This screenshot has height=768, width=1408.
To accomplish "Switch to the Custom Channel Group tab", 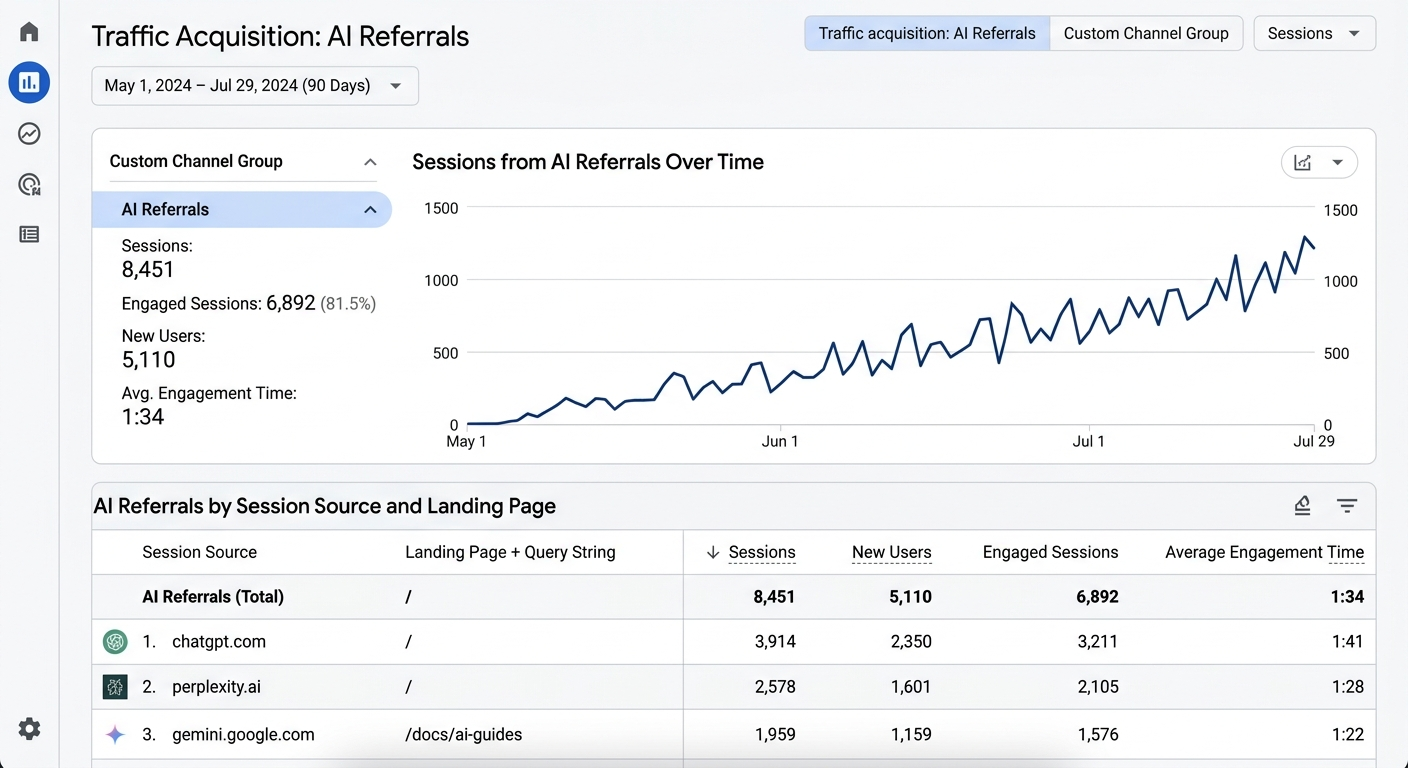I will pos(1146,33).
